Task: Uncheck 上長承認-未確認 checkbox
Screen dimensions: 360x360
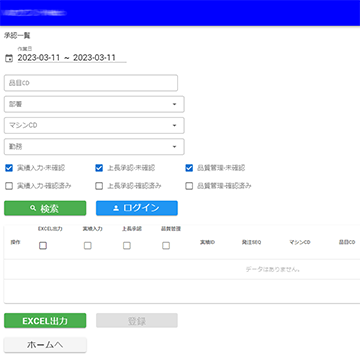Action: click(x=99, y=168)
